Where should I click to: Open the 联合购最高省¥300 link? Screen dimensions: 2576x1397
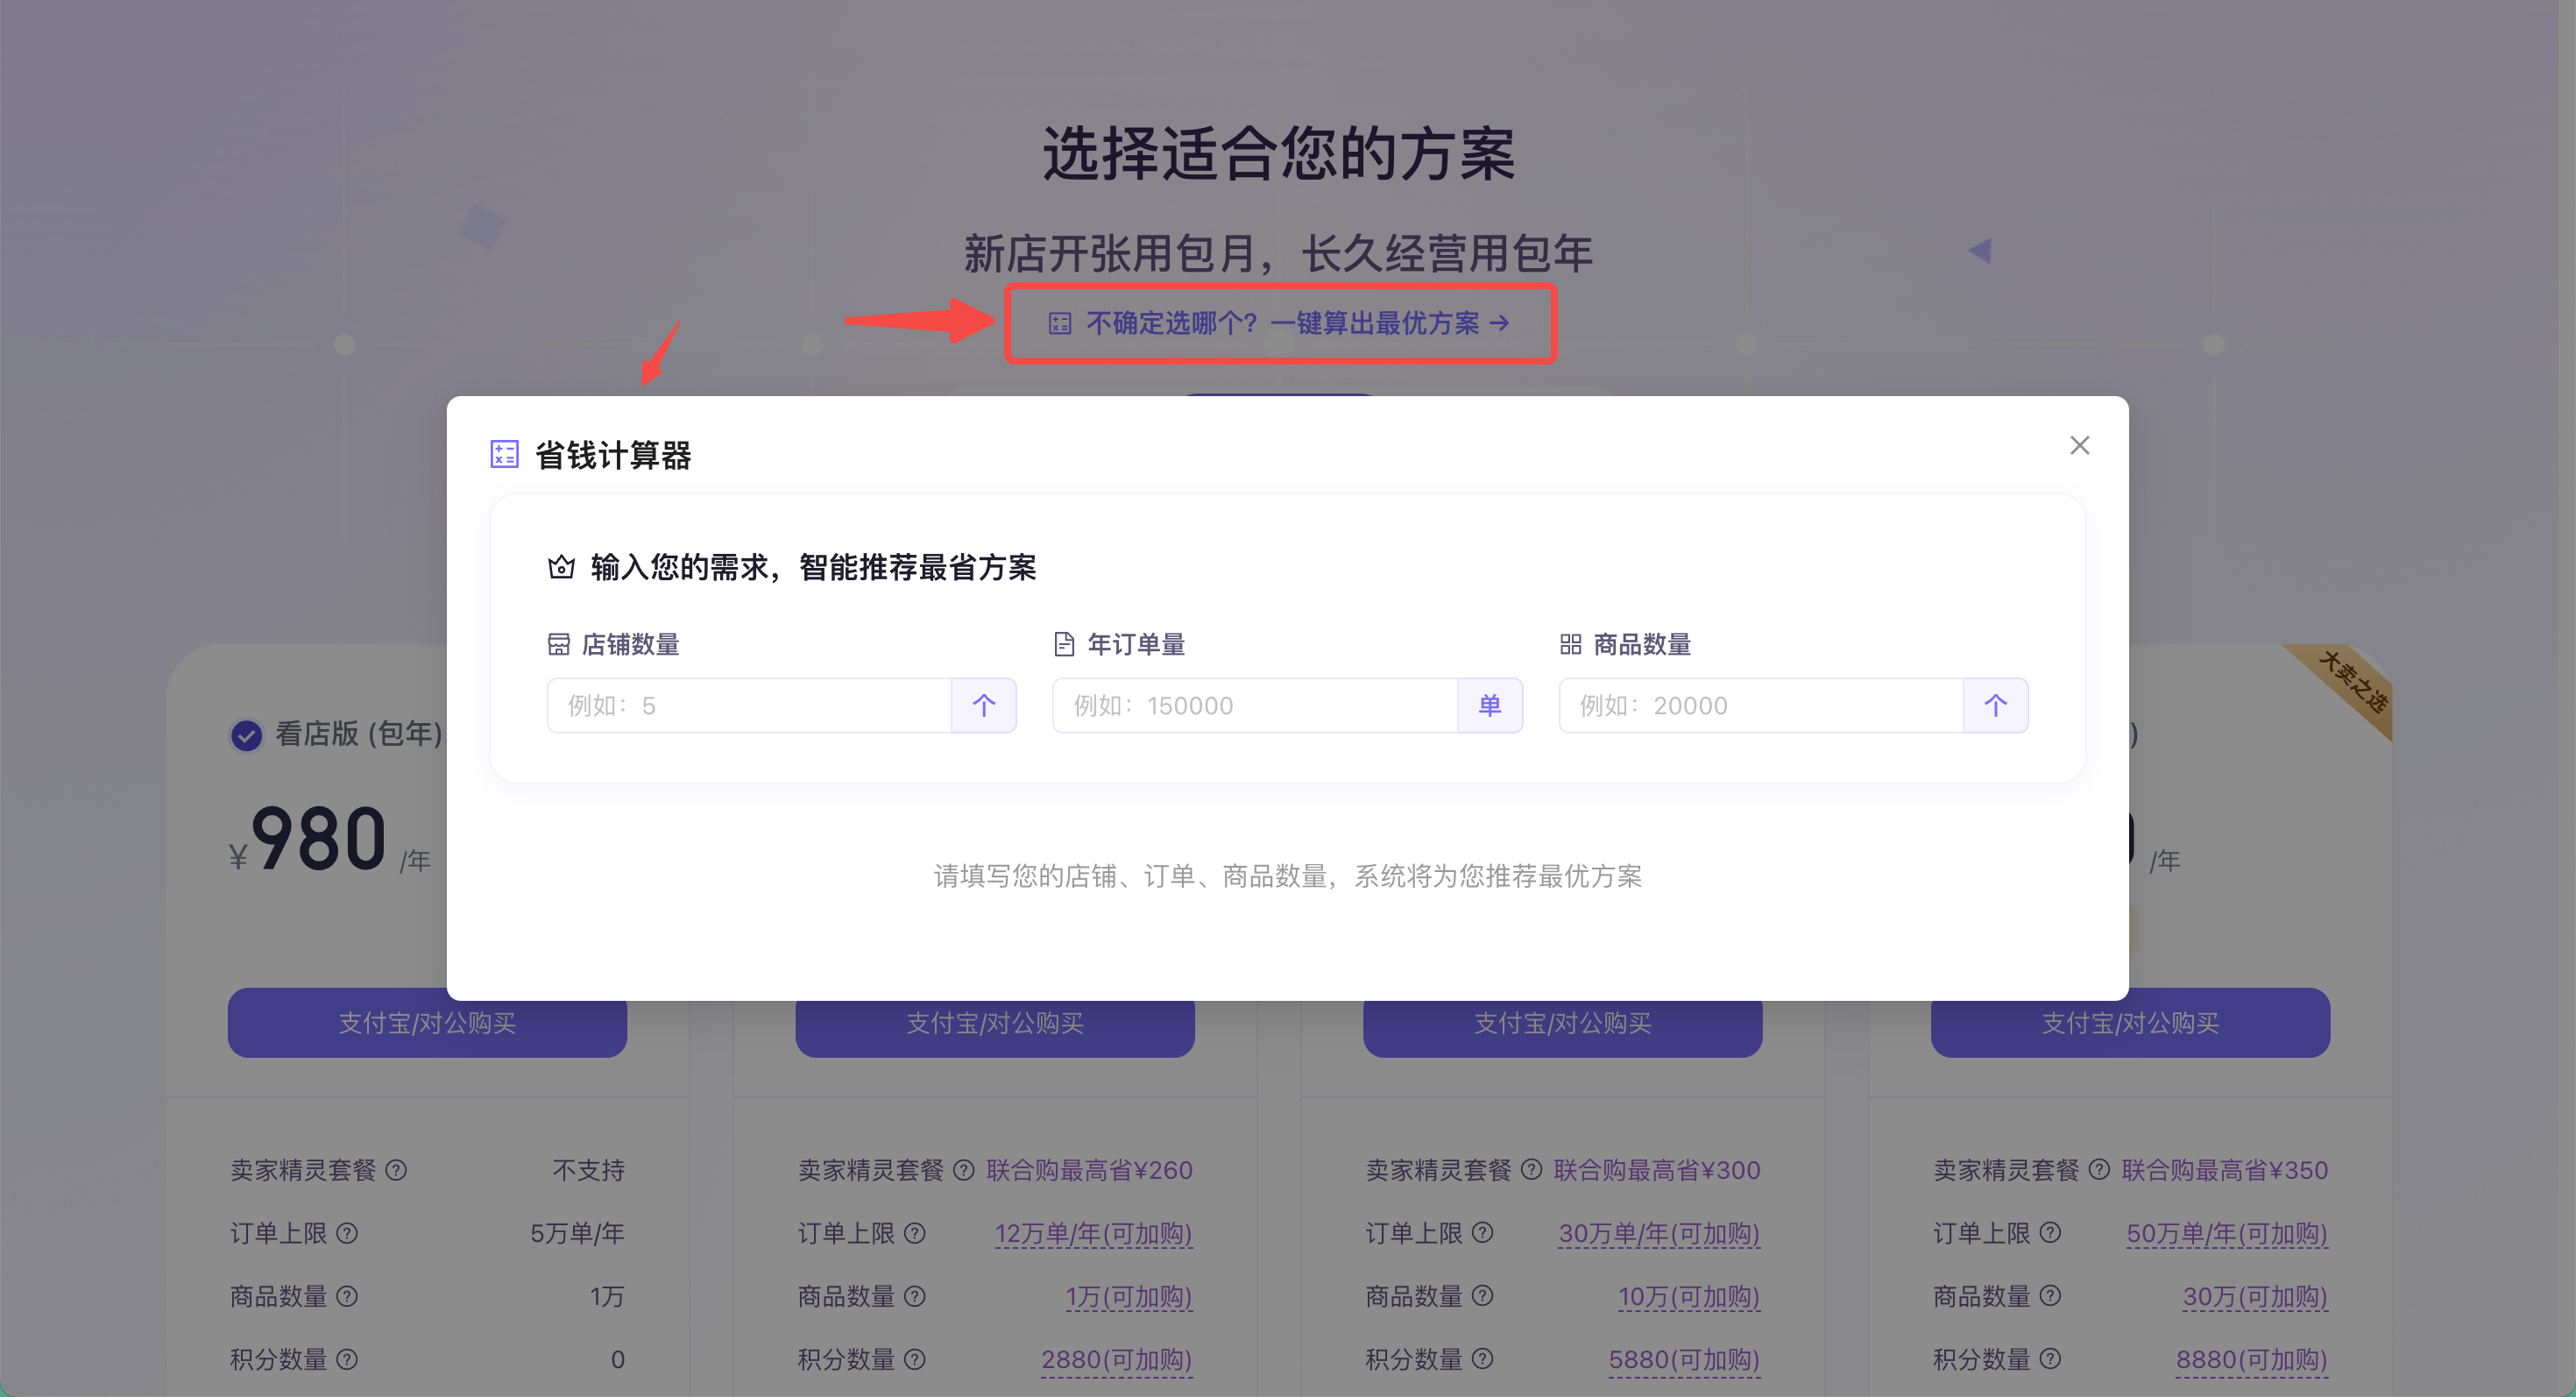coord(1657,1170)
